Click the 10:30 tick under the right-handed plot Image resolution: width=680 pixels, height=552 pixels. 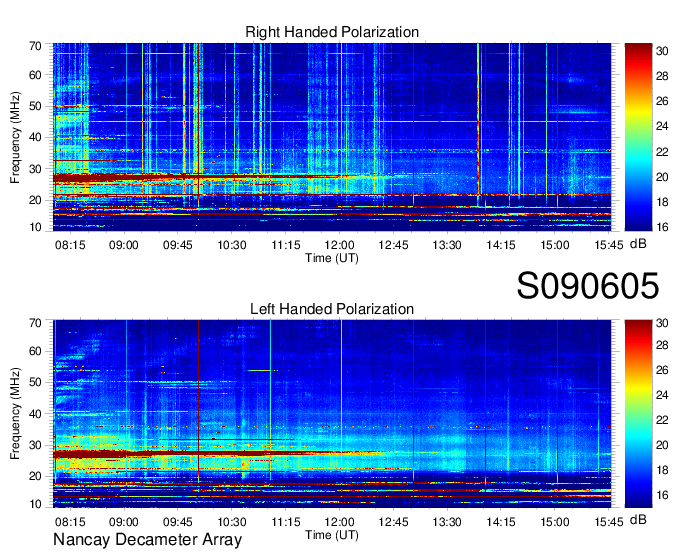point(232,245)
